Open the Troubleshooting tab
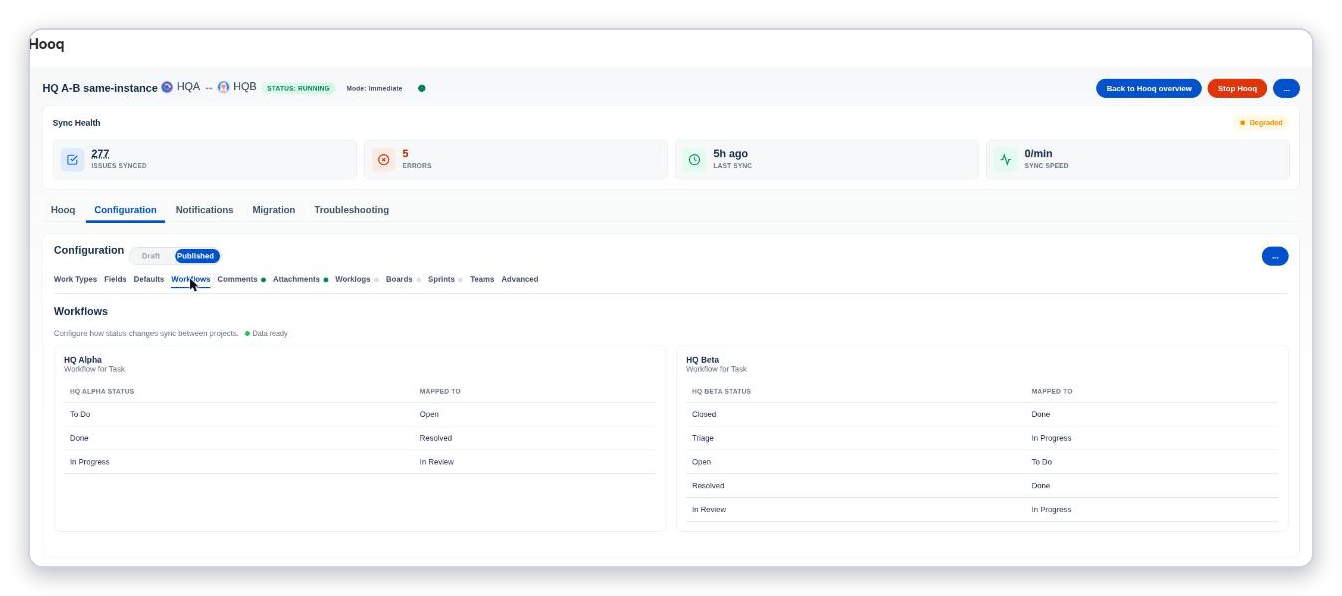 [x=351, y=210]
